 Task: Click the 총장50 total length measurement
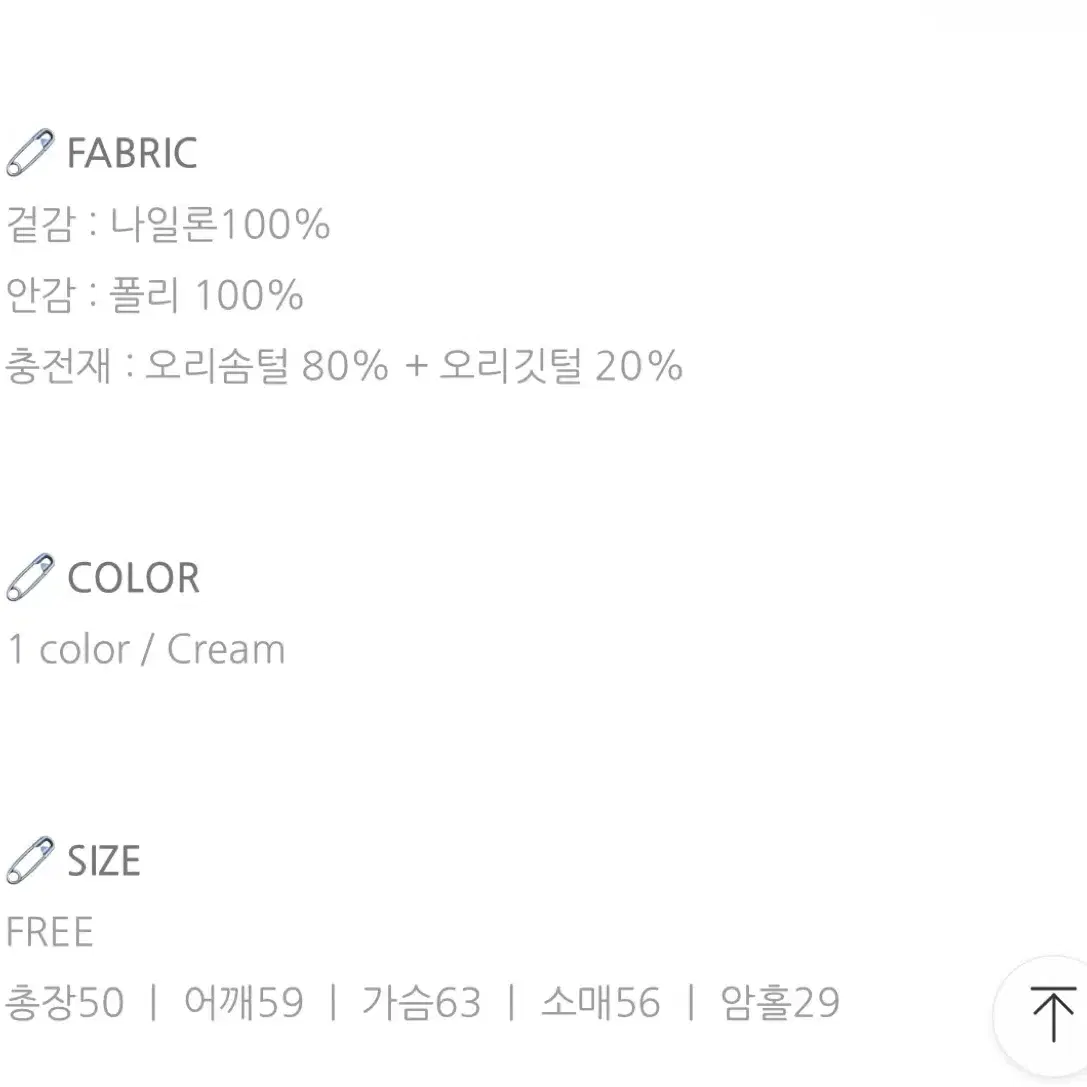coord(65,1002)
